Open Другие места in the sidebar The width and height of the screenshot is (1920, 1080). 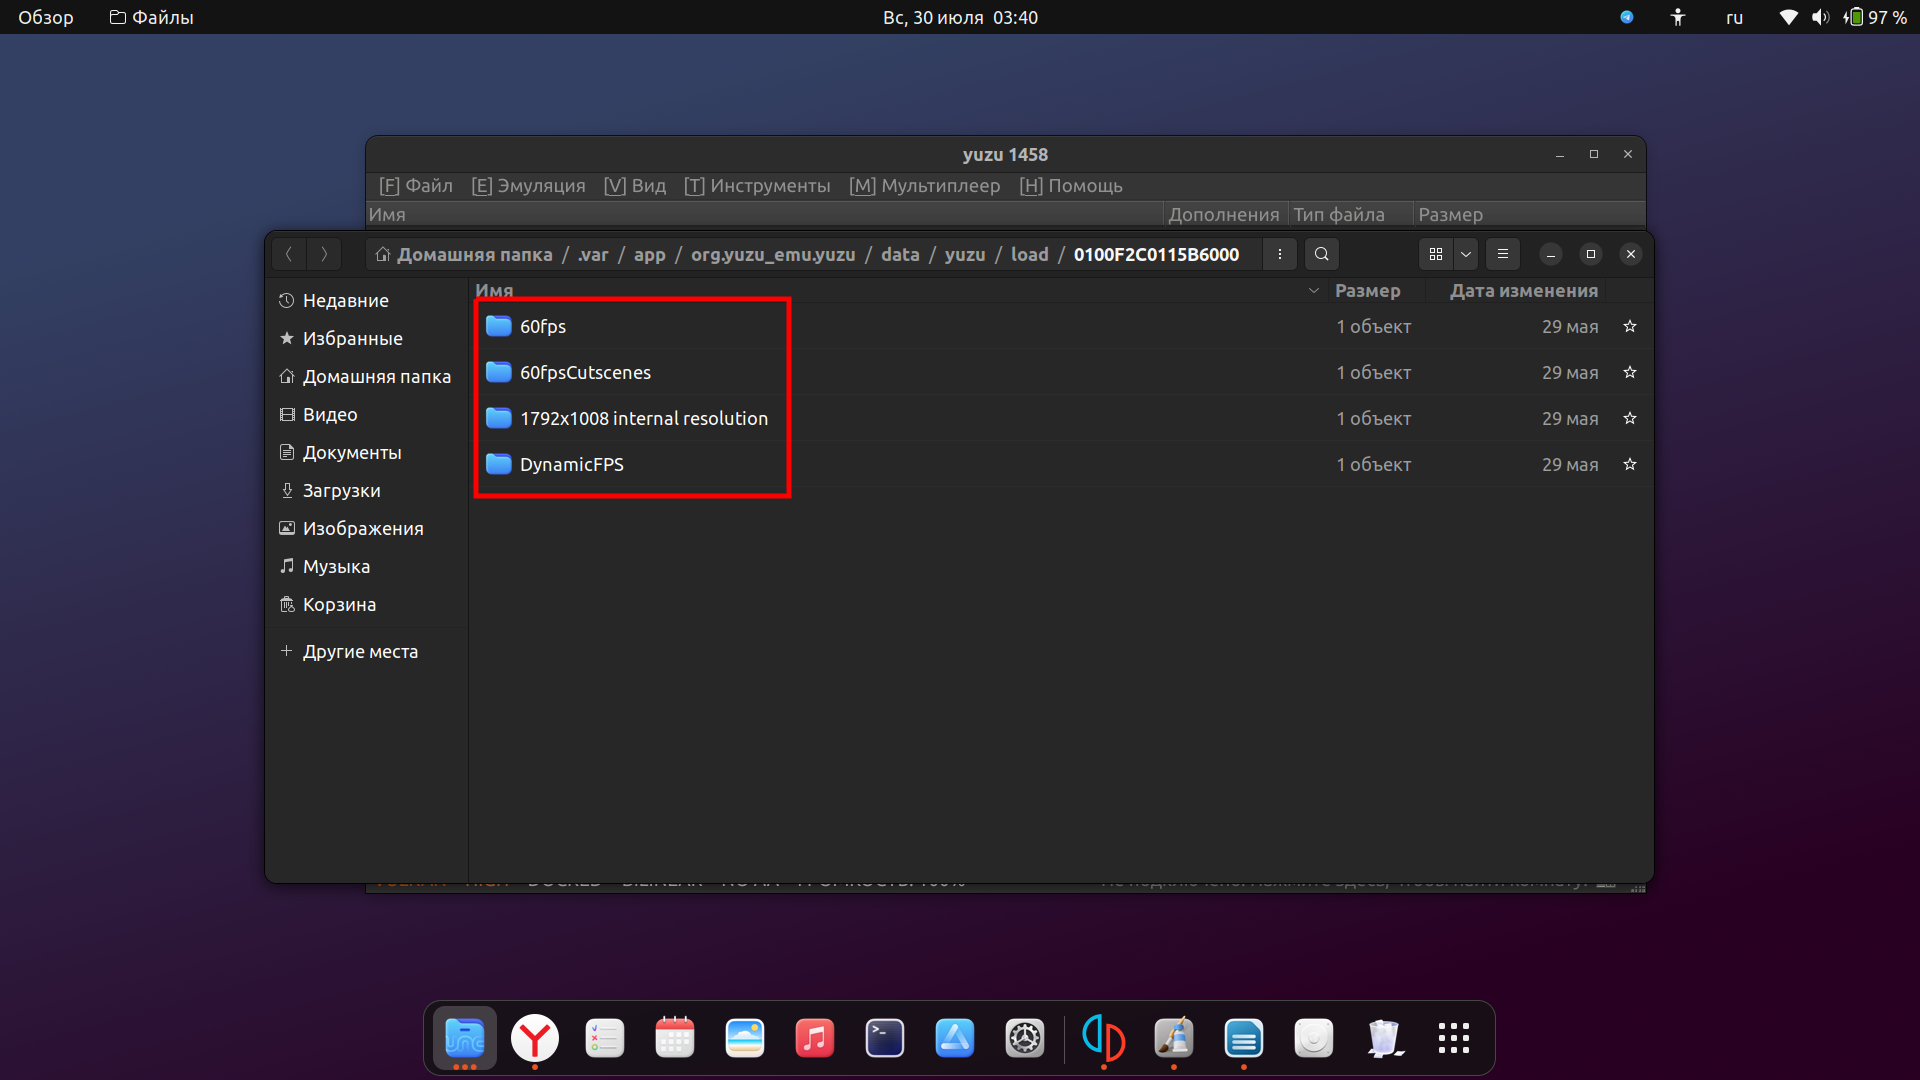tap(367, 651)
